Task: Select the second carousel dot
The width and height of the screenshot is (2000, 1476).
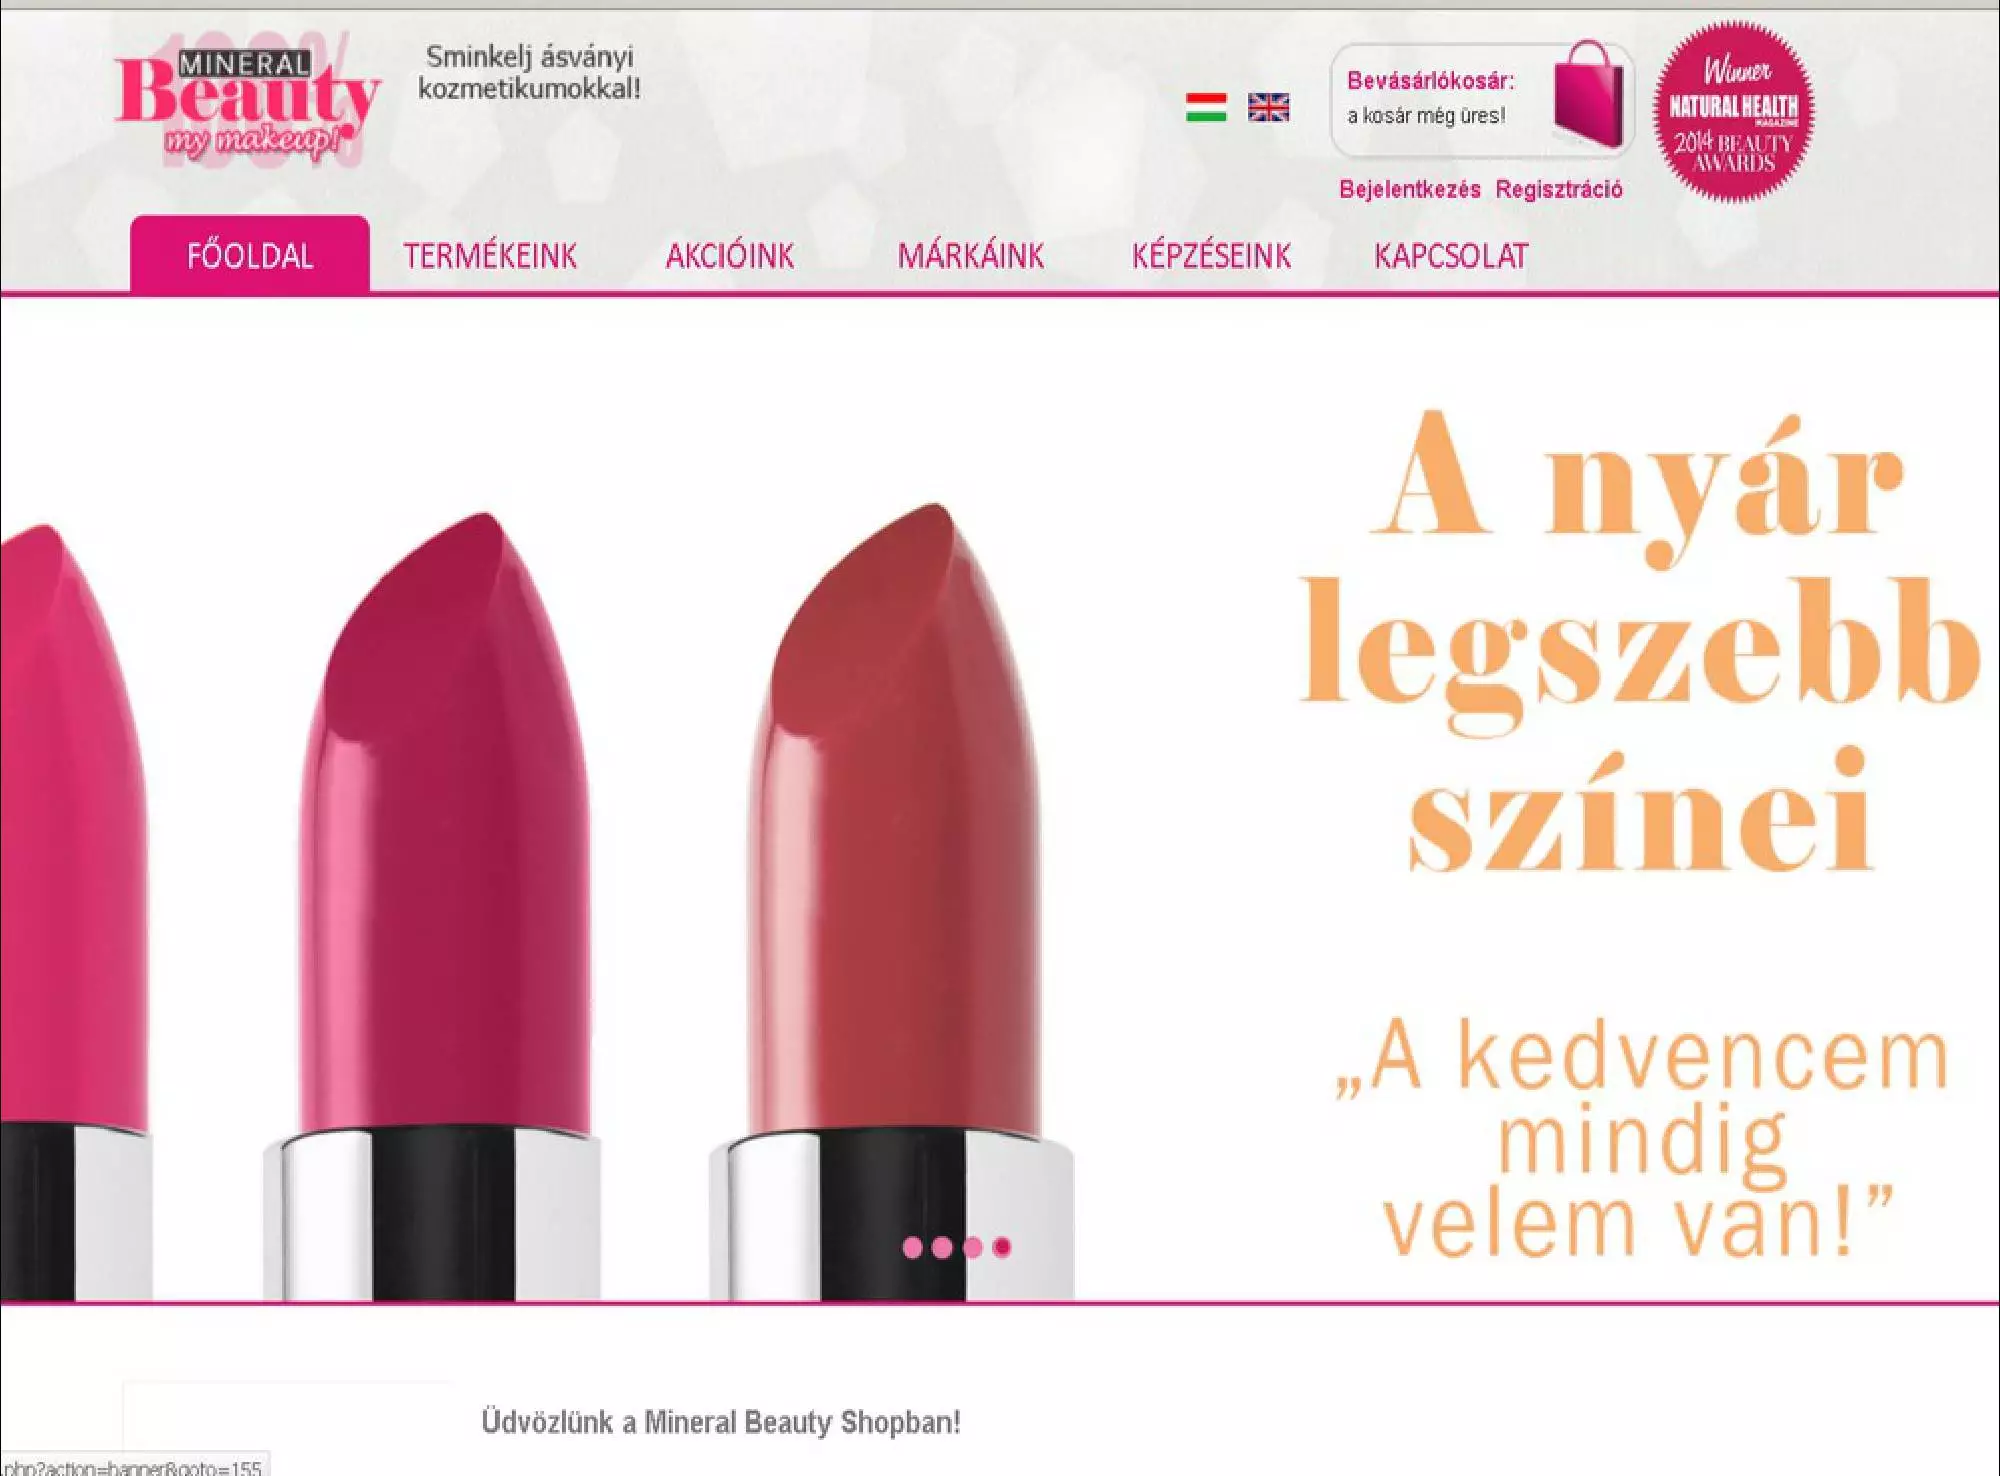Action: click(x=942, y=1247)
